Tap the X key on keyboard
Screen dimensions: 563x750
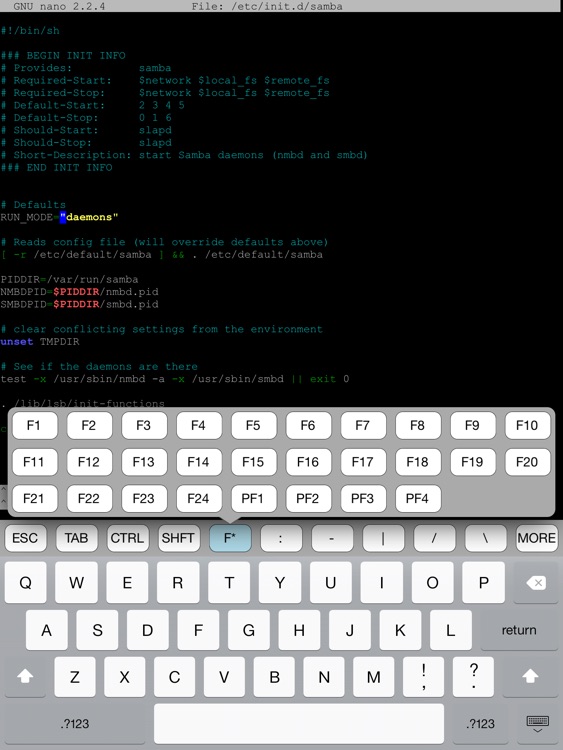click(x=125, y=676)
